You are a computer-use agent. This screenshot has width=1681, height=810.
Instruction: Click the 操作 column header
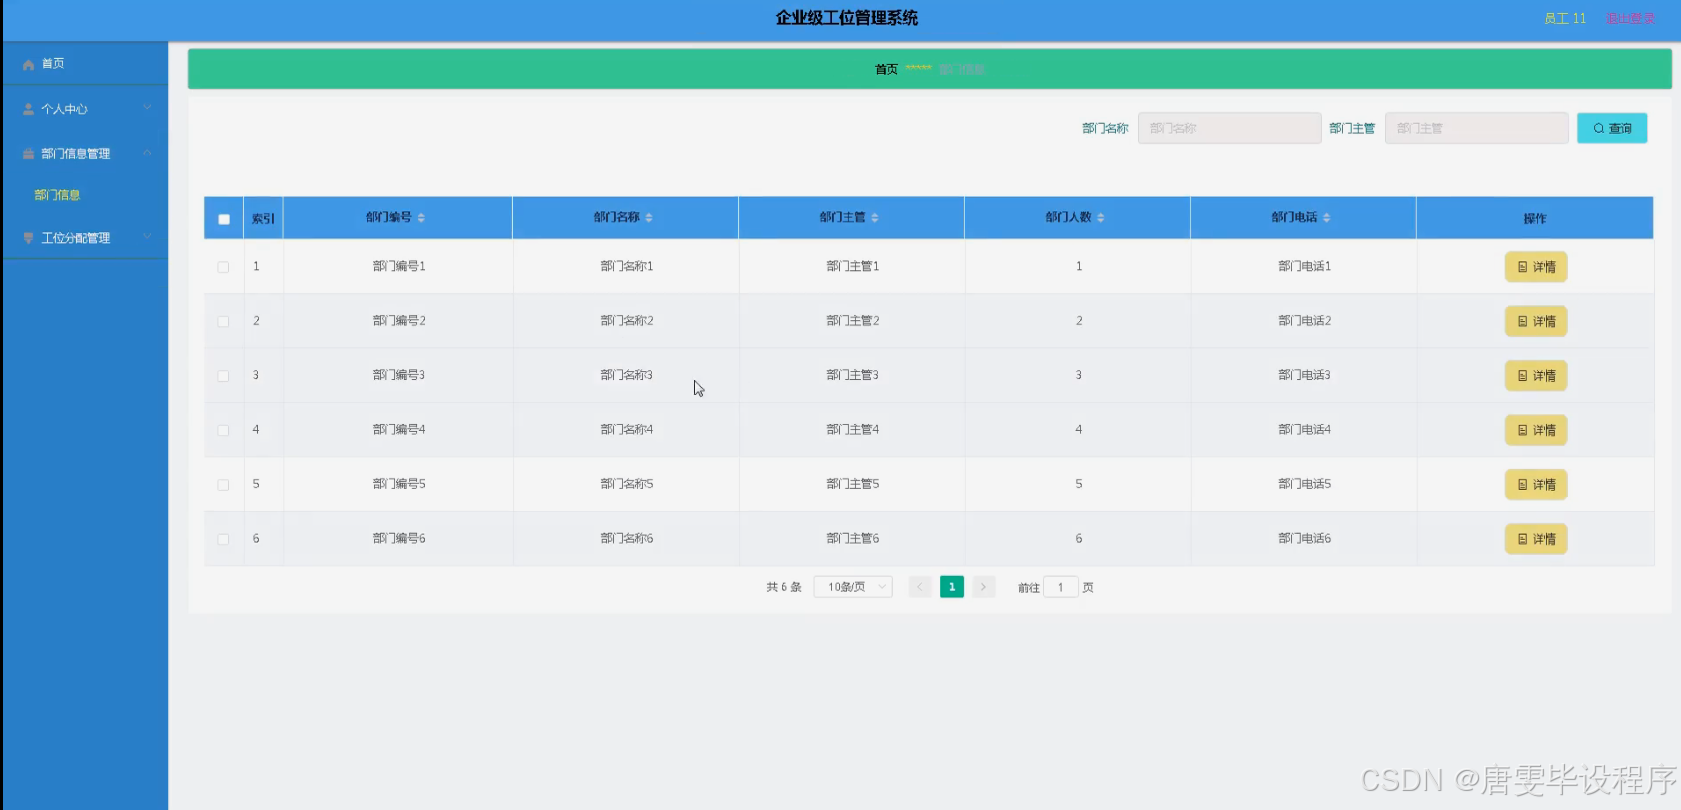(1535, 218)
